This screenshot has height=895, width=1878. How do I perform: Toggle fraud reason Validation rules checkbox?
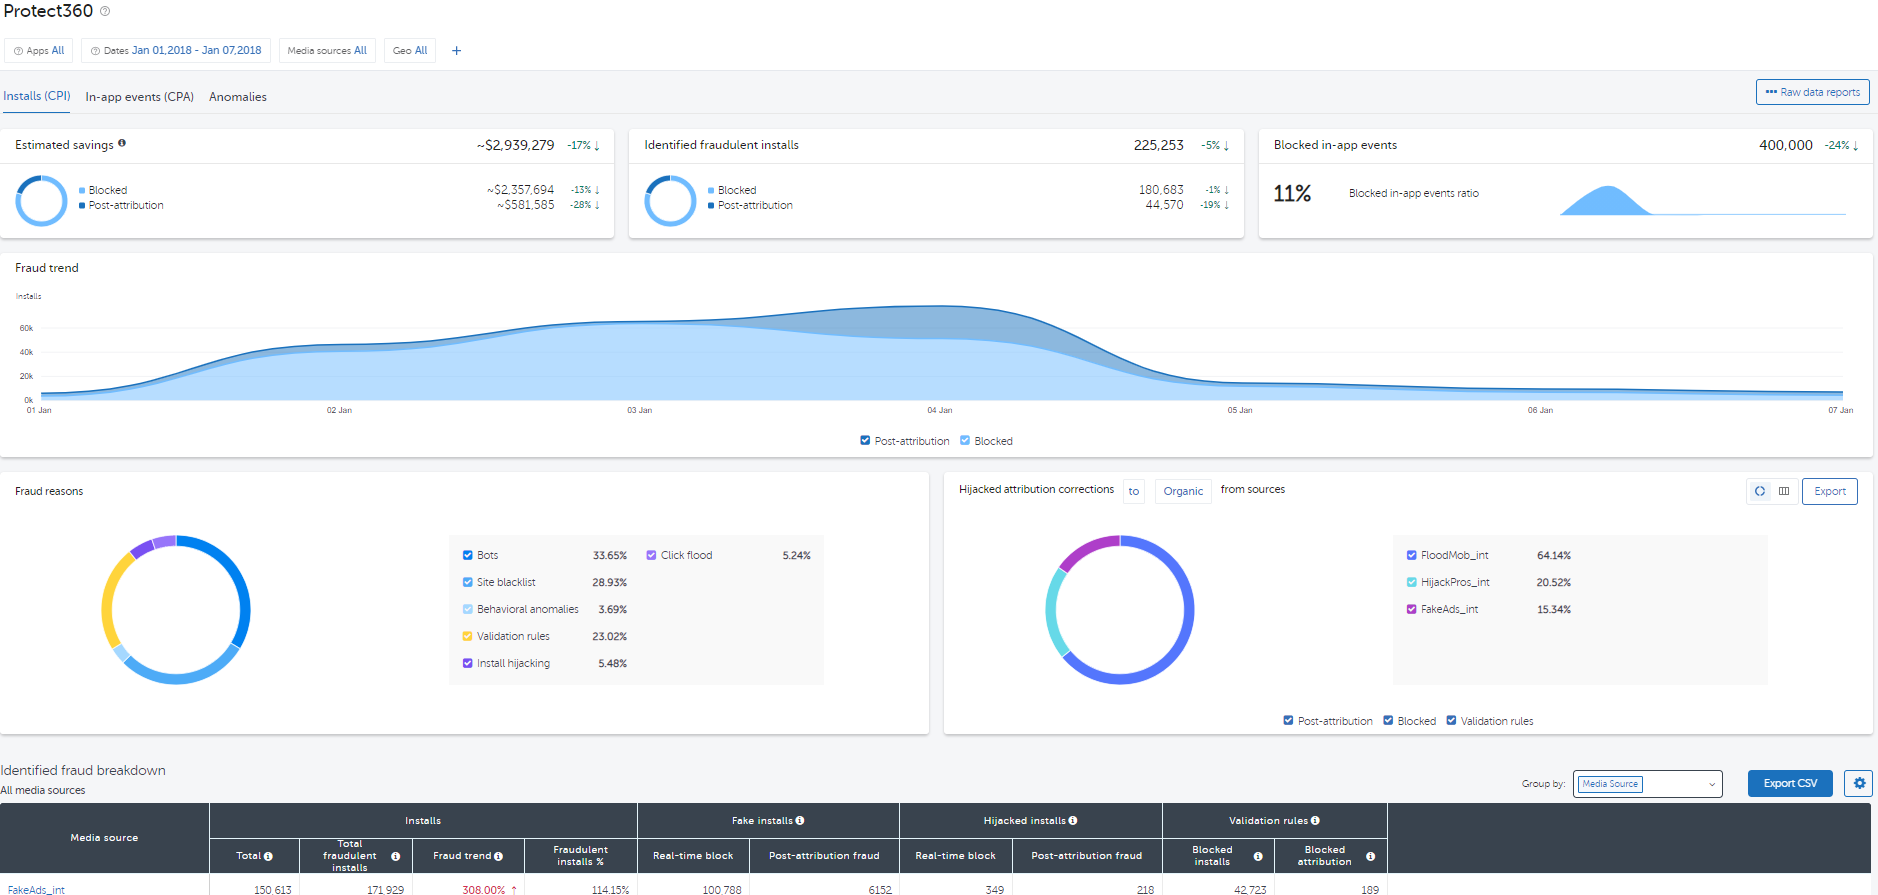(x=467, y=636)
